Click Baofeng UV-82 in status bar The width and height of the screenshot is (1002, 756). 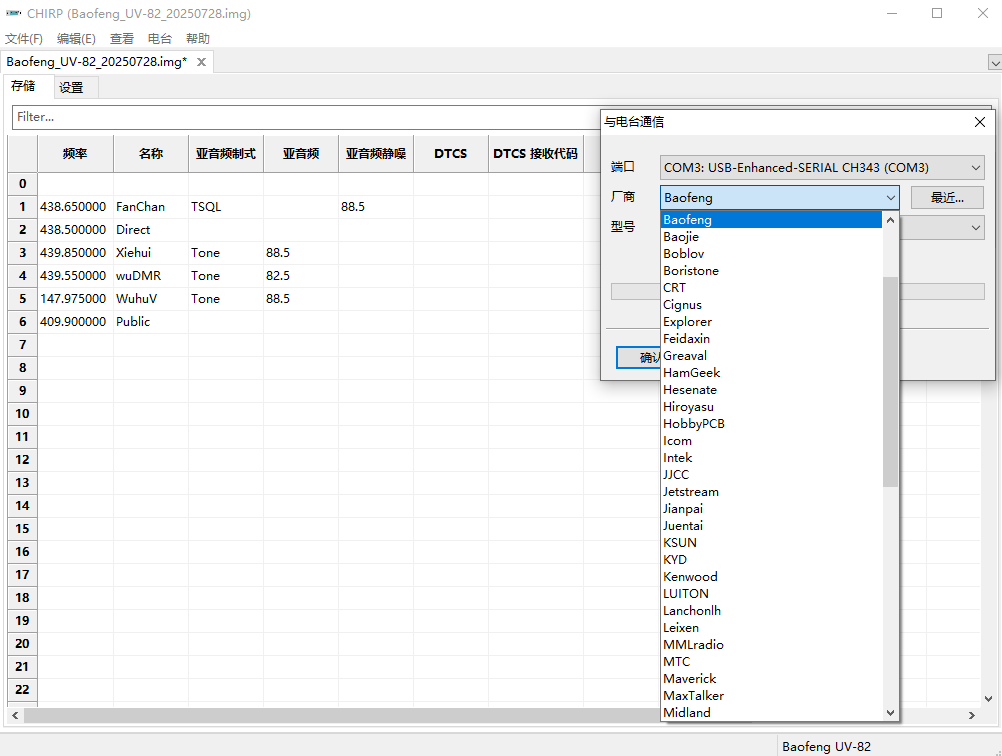point(826,746)
